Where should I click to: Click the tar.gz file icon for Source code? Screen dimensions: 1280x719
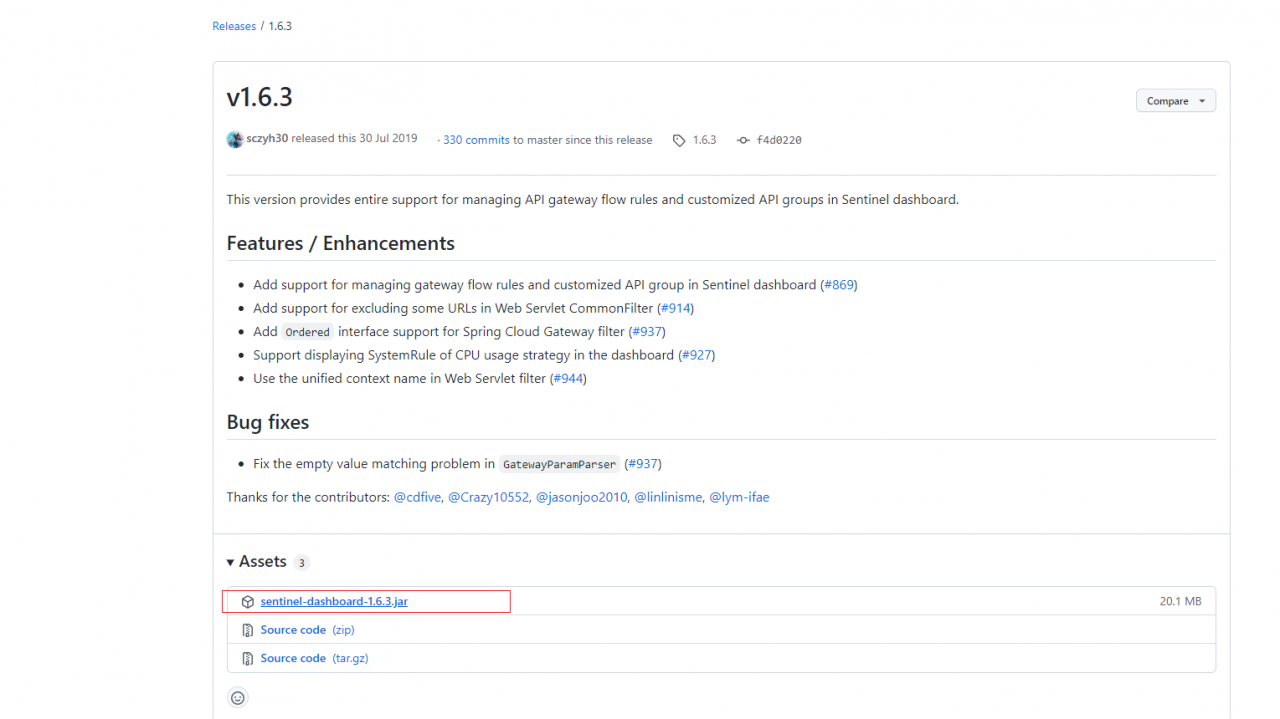pos(248,658)
